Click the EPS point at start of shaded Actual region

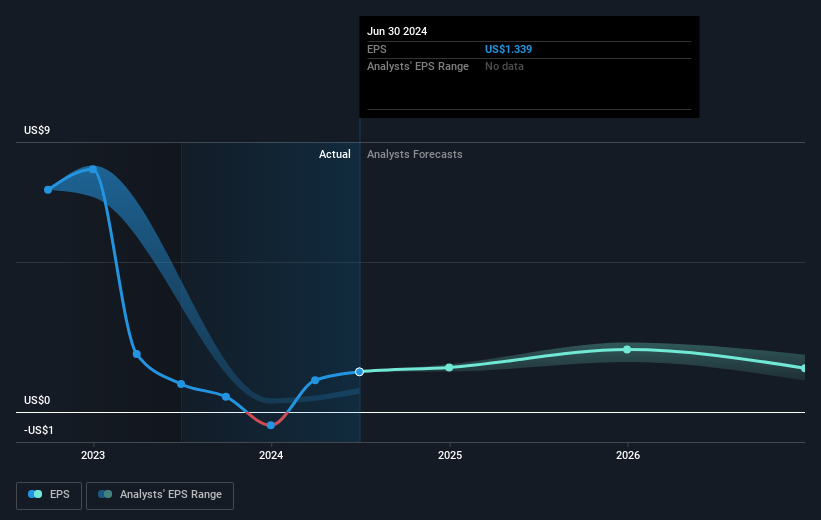(181, 384)
